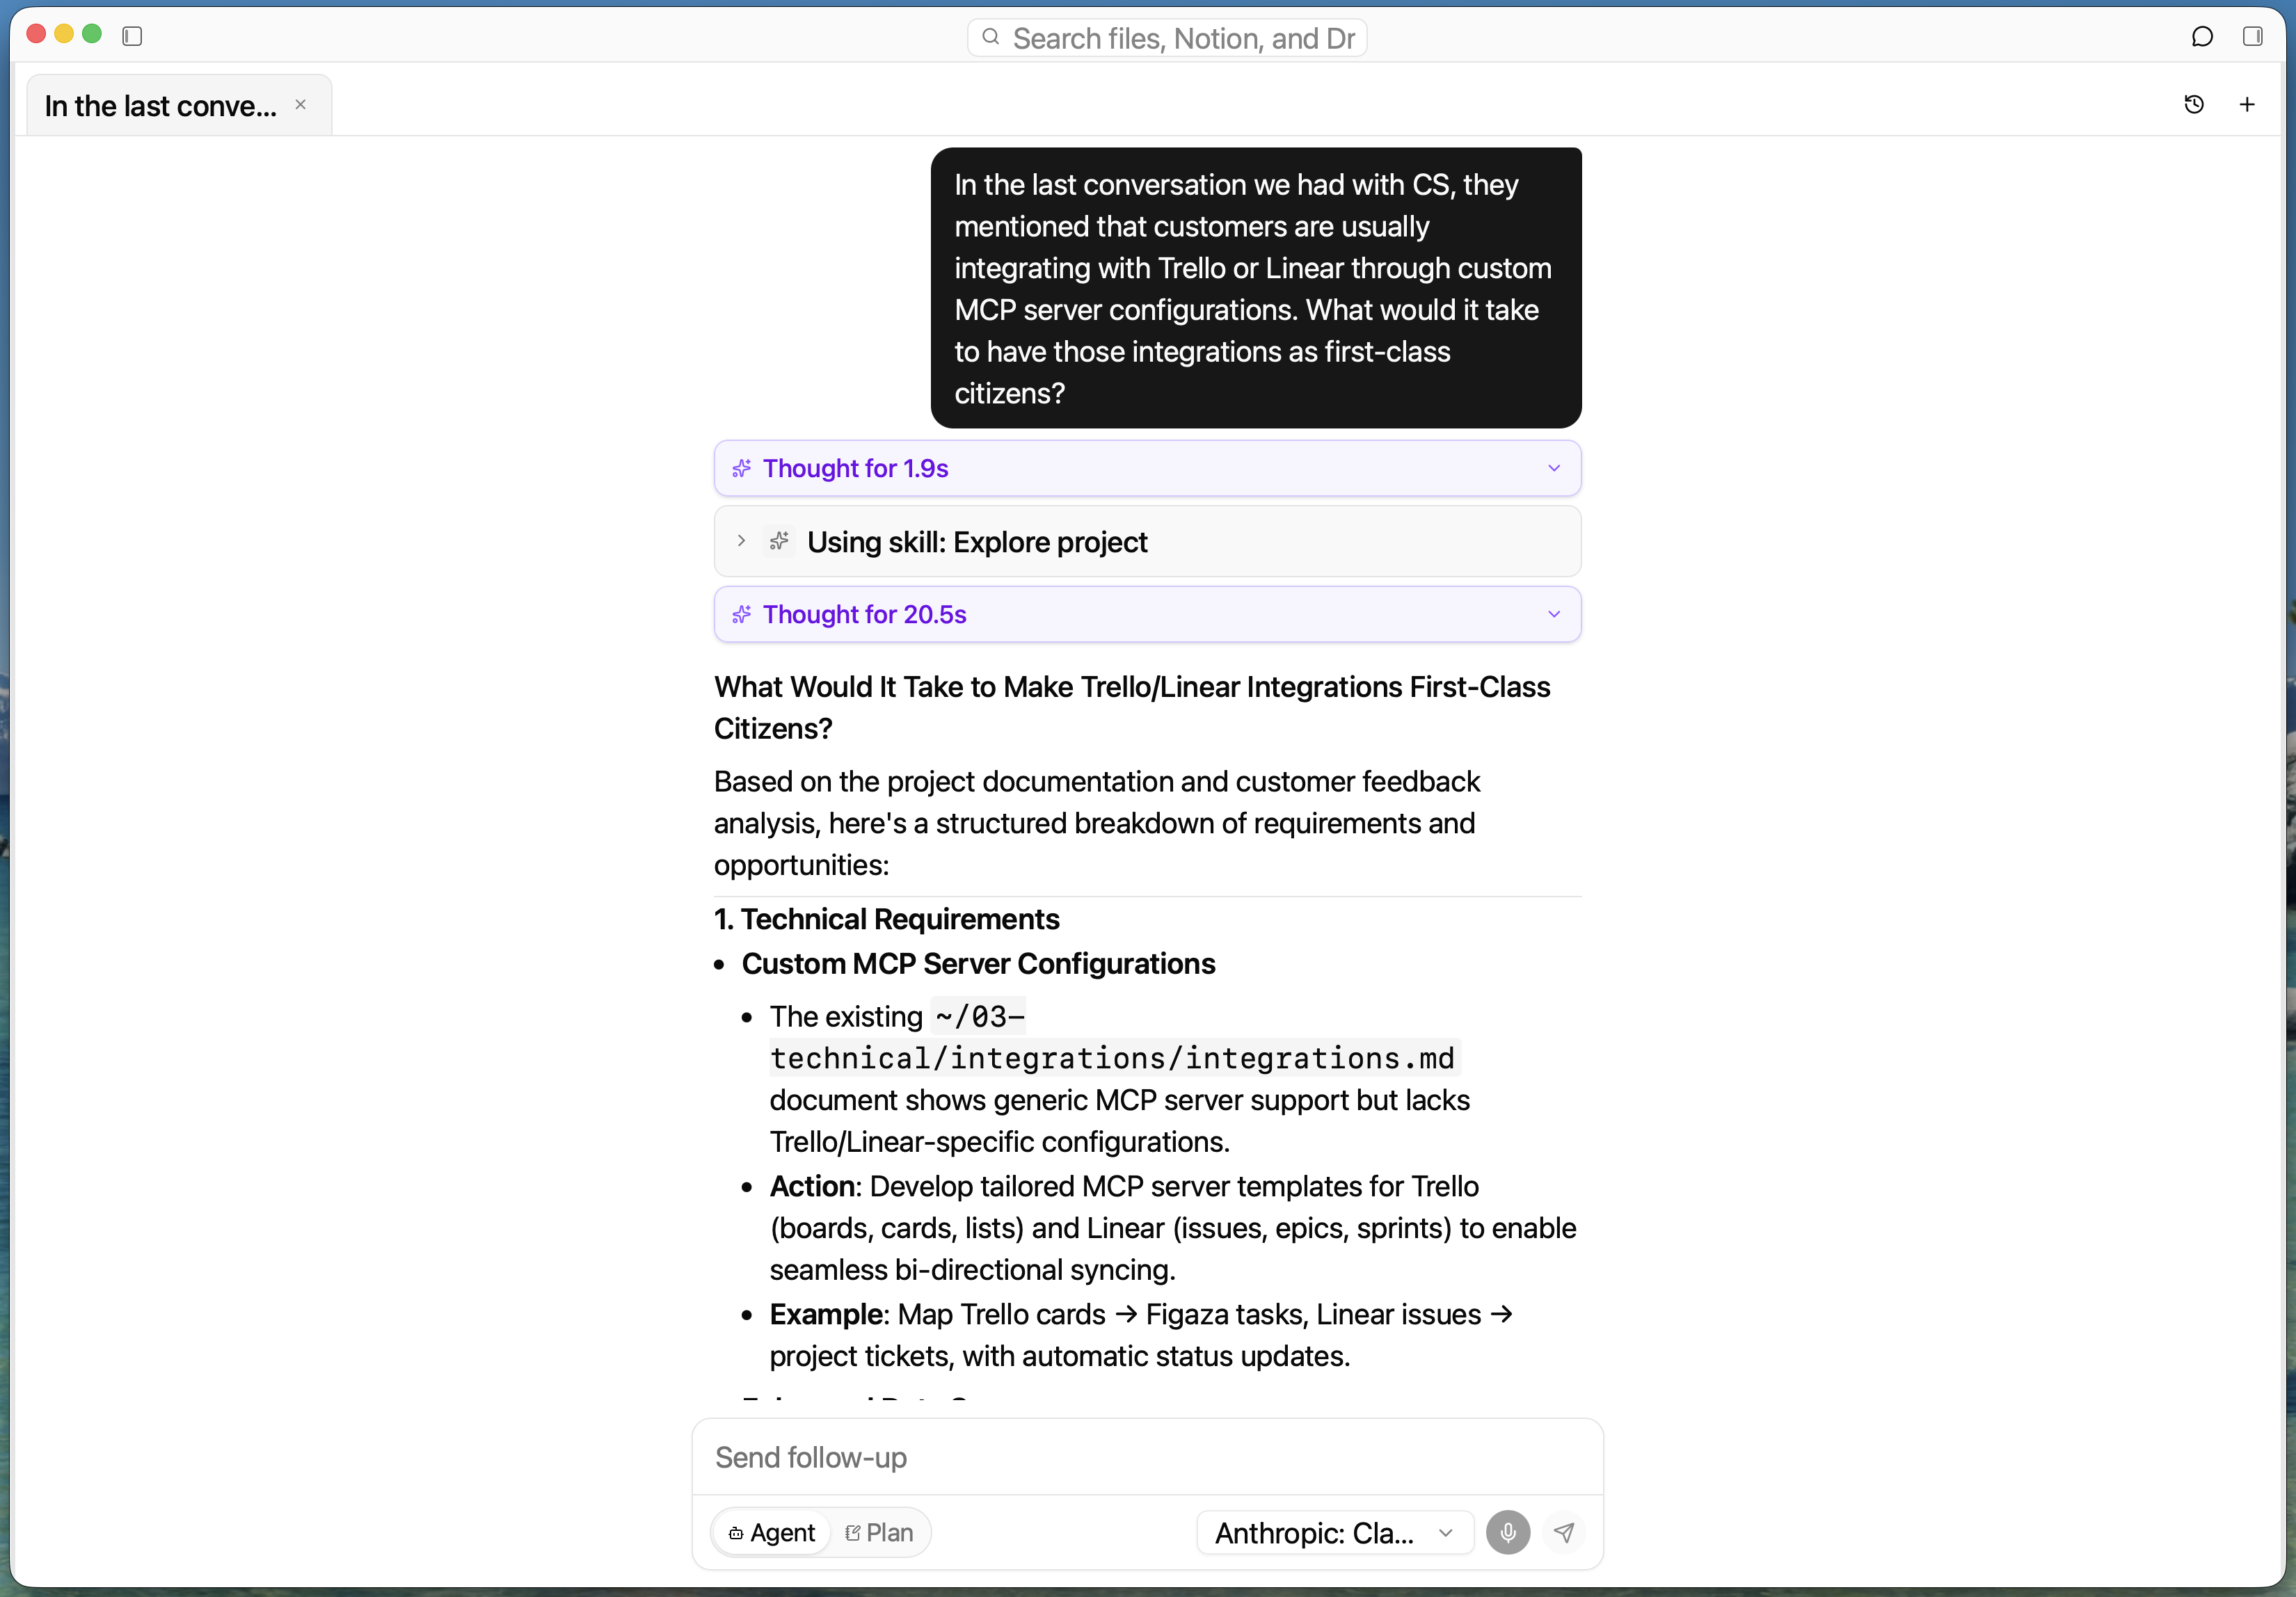The height and width of the screenshot is (1597, 2296).
Task: Select the 'In the last conve...' tab
Action: point(179,105)
